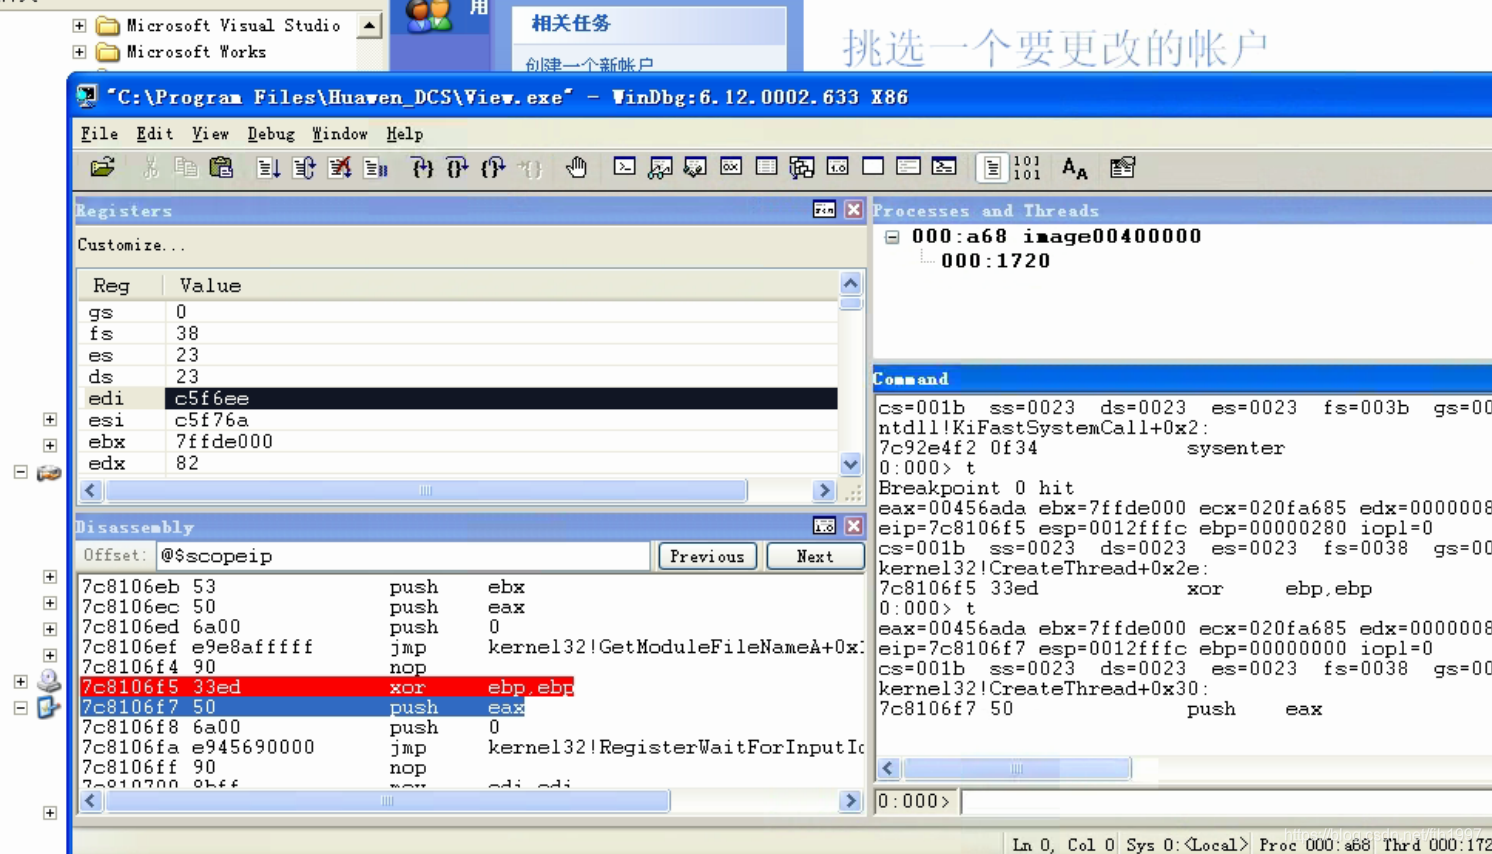The width and height of the screenshot is (1492, 854).
Task: Click the Break execution toolbar icon
Action: tap(376, 168)
